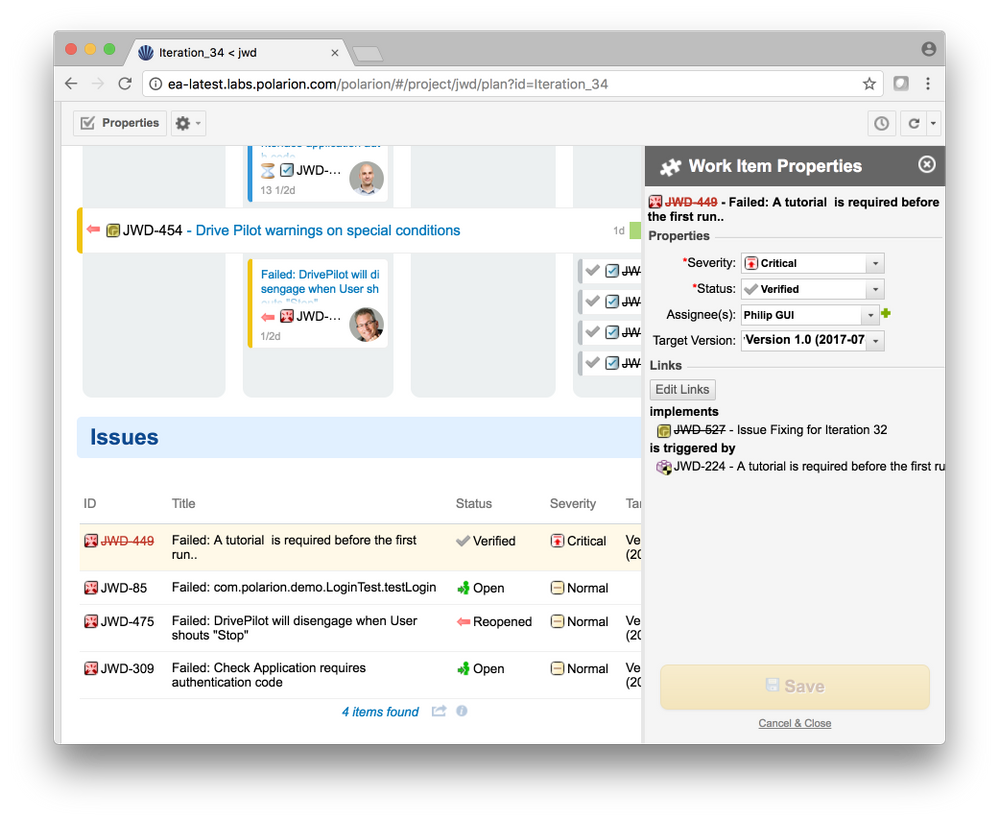The width and height of the screenshot is (999, 821).
Task: Bookmark page with the star icon
Action: tap(869, 84)
